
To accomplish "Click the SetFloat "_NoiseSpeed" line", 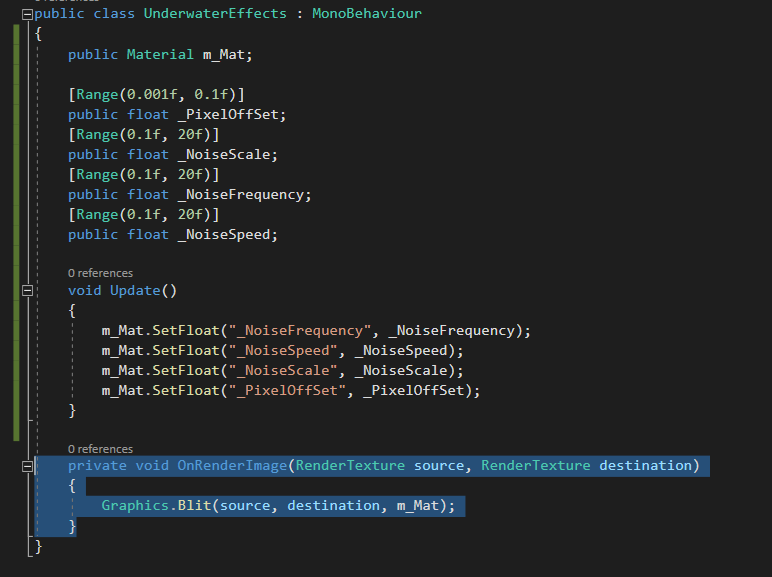I will point(283,351).
